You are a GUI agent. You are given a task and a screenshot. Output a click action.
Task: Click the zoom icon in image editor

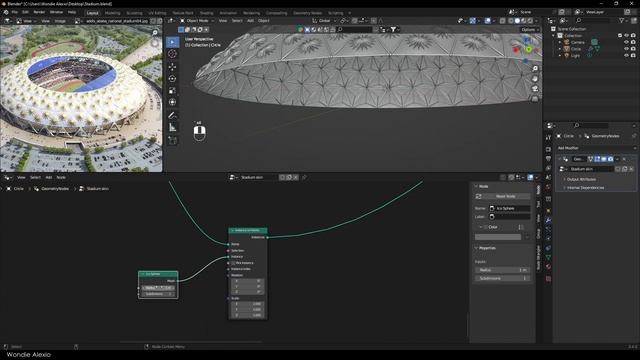[x=155, y=32]
